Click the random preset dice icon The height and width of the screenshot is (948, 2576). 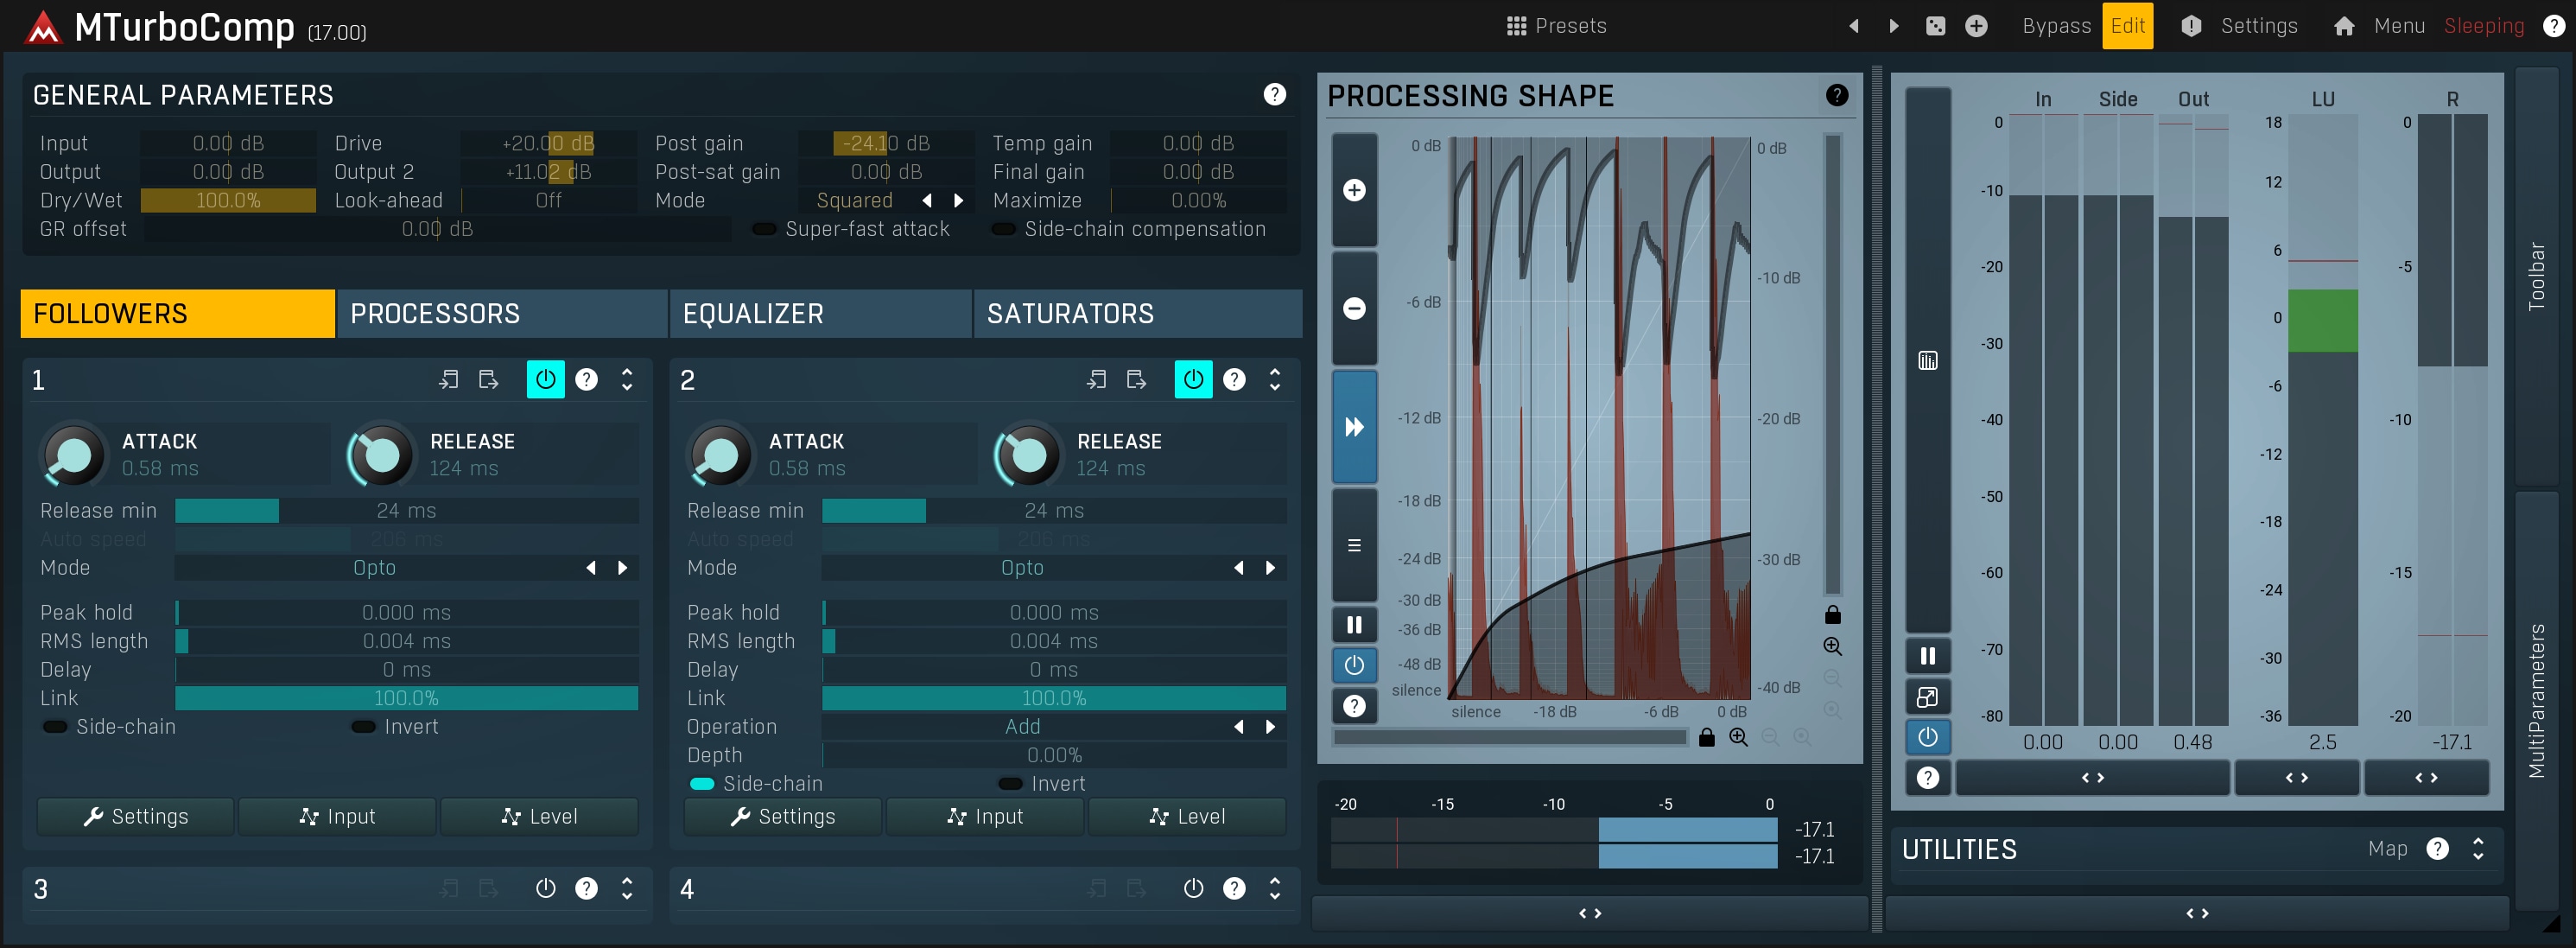point(1935,26)
